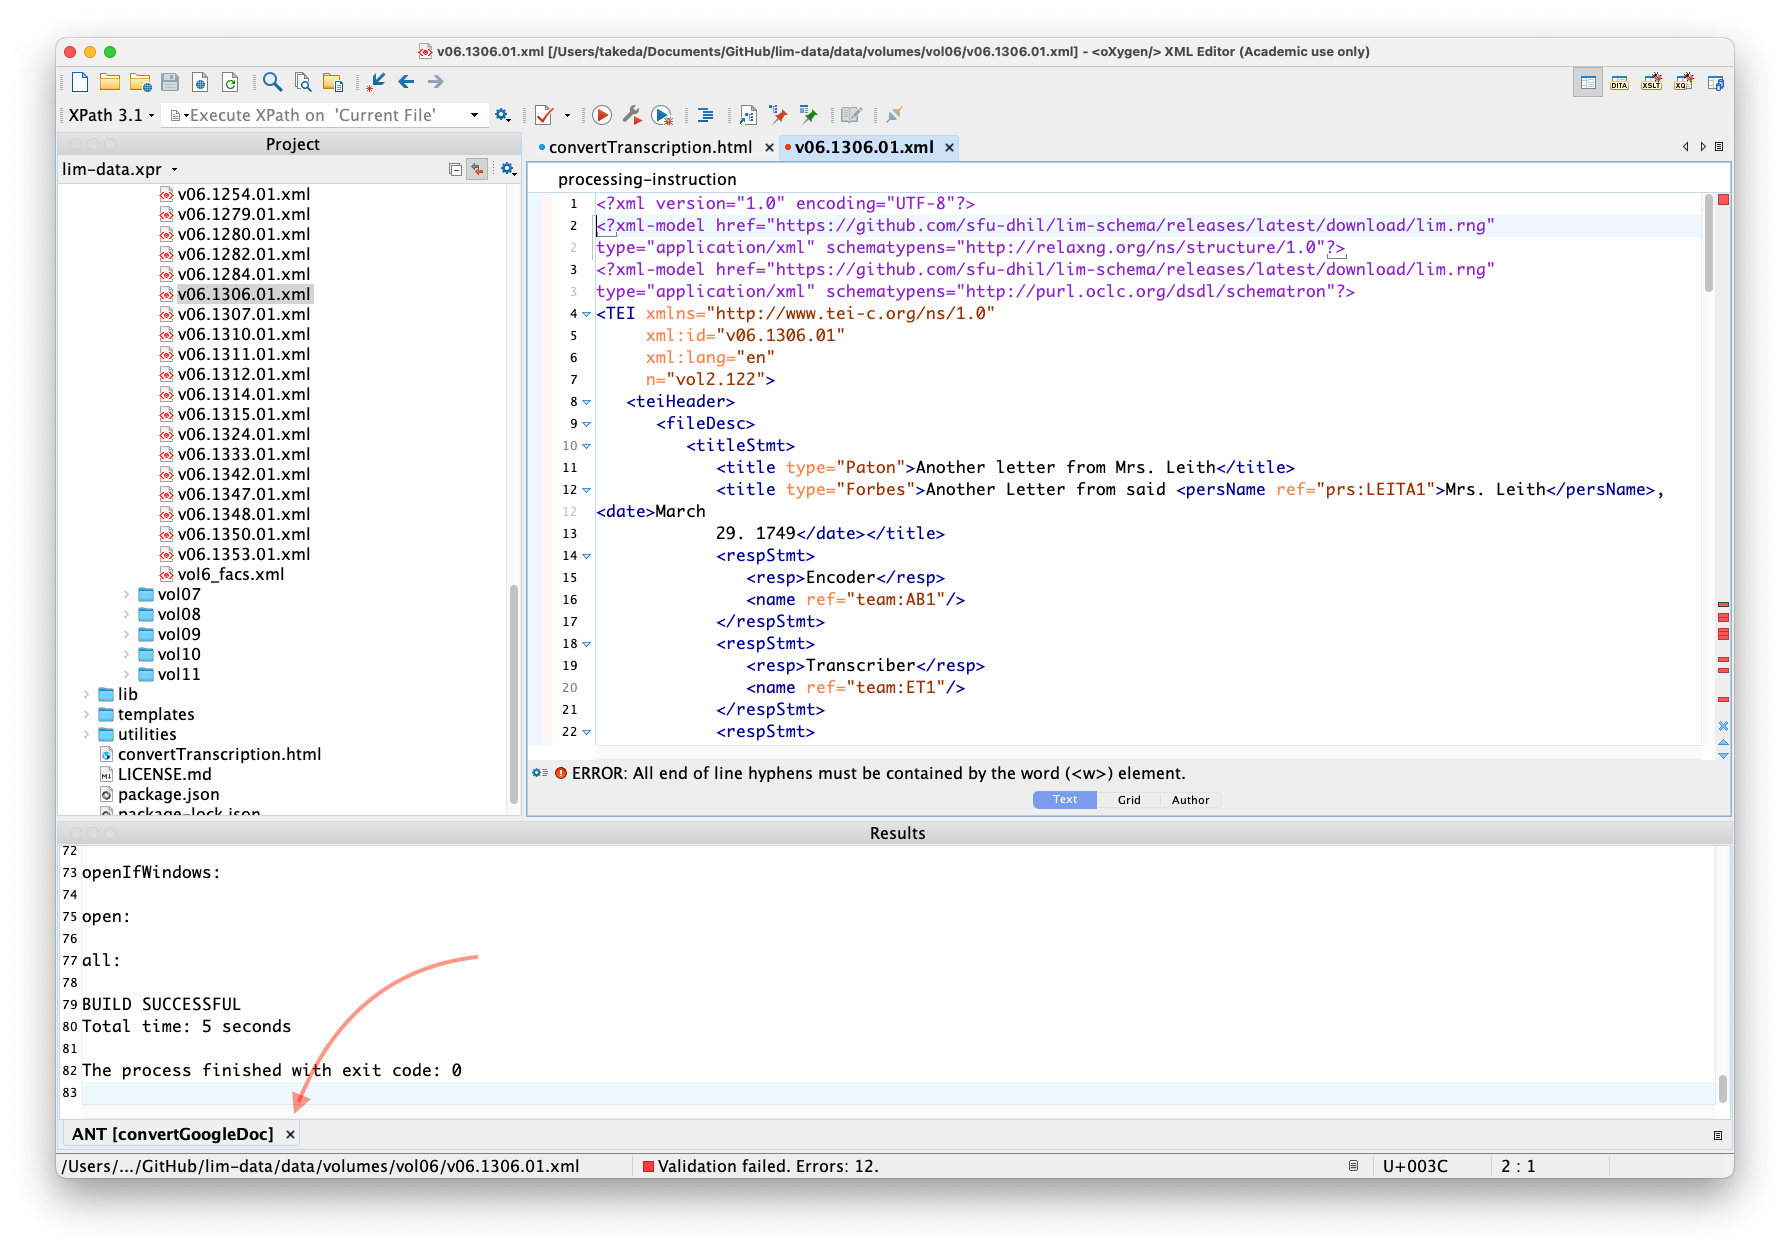Screen dimensions: 1790x1252
Task: Apply the transformation scenario
Action: click(x=601, y=115)
